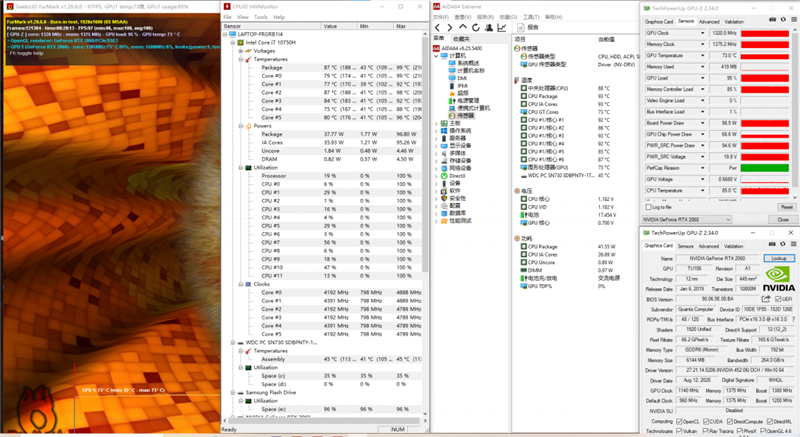Screen dimensions: 800x437
Task: Open GPU Clock sensor dropdown
Action: (x=703, y=33)
